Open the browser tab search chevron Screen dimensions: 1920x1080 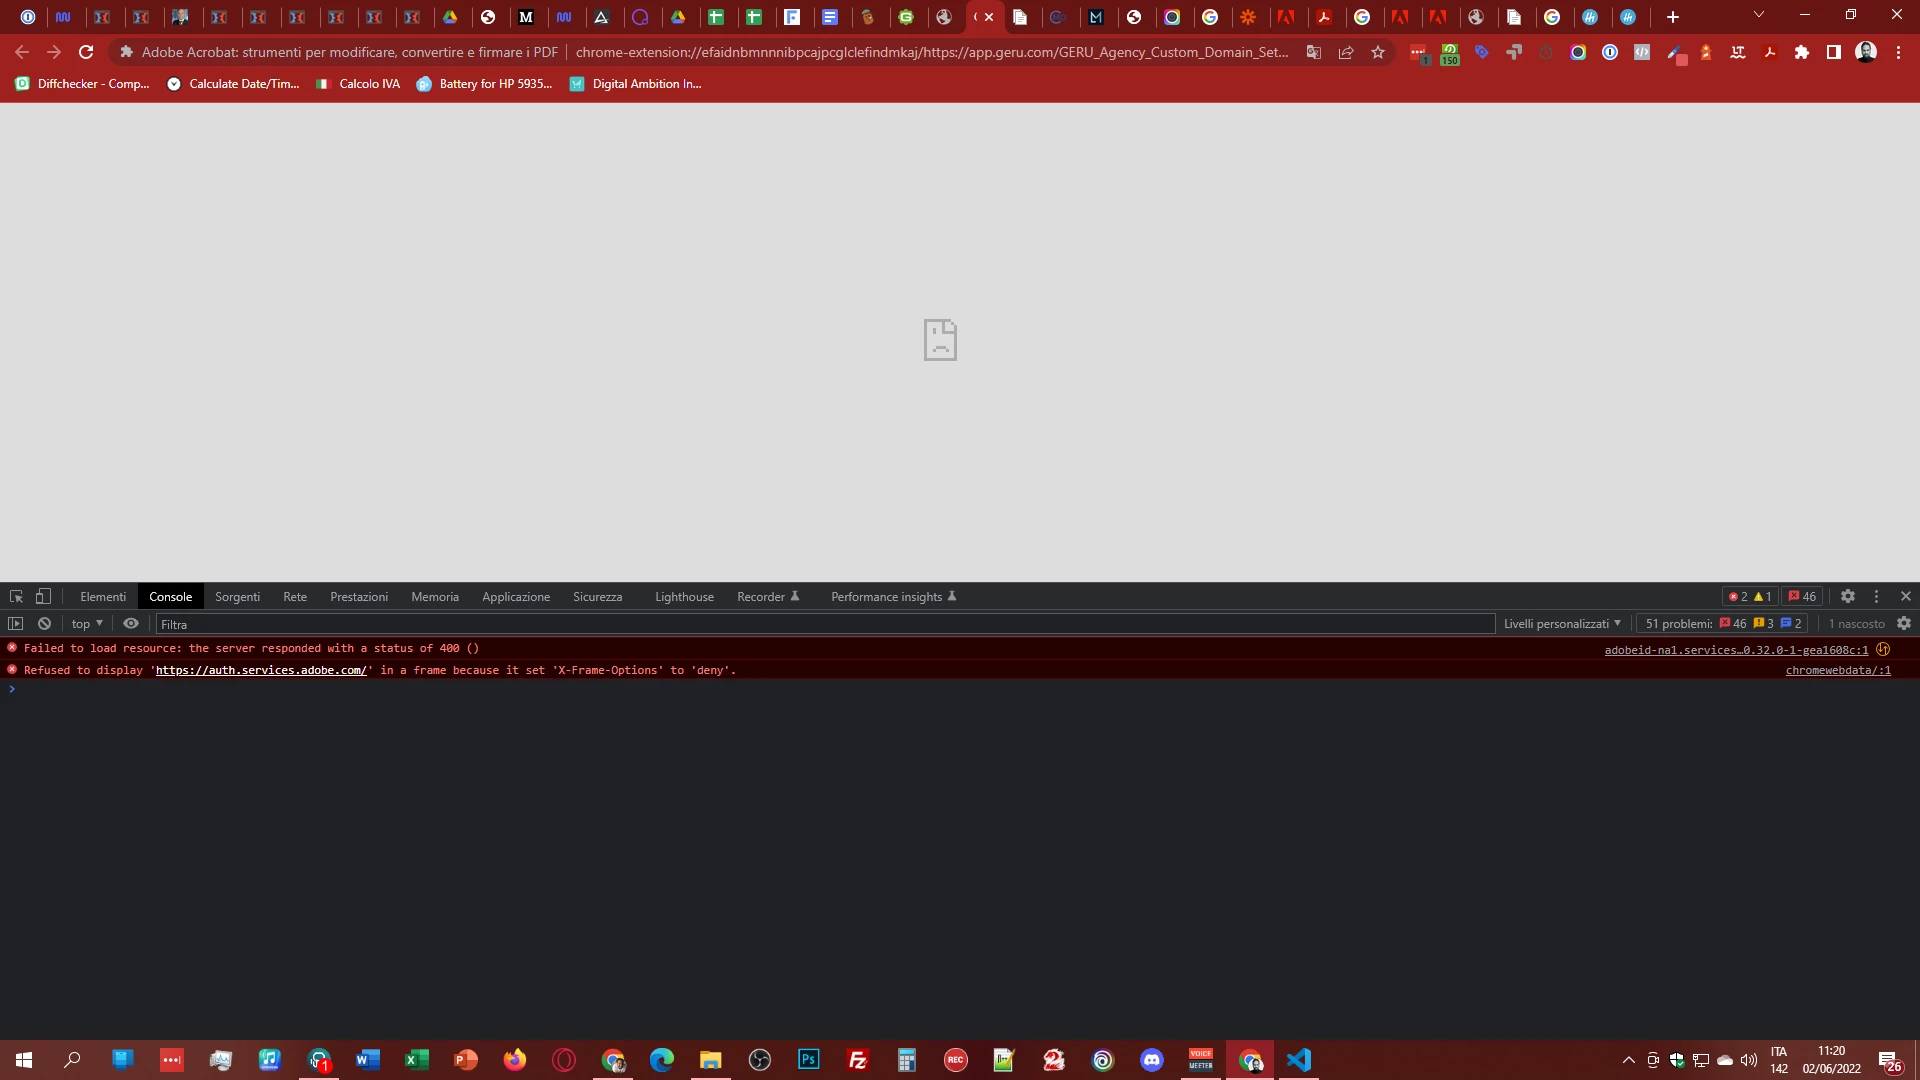[x=1758, y=15]
